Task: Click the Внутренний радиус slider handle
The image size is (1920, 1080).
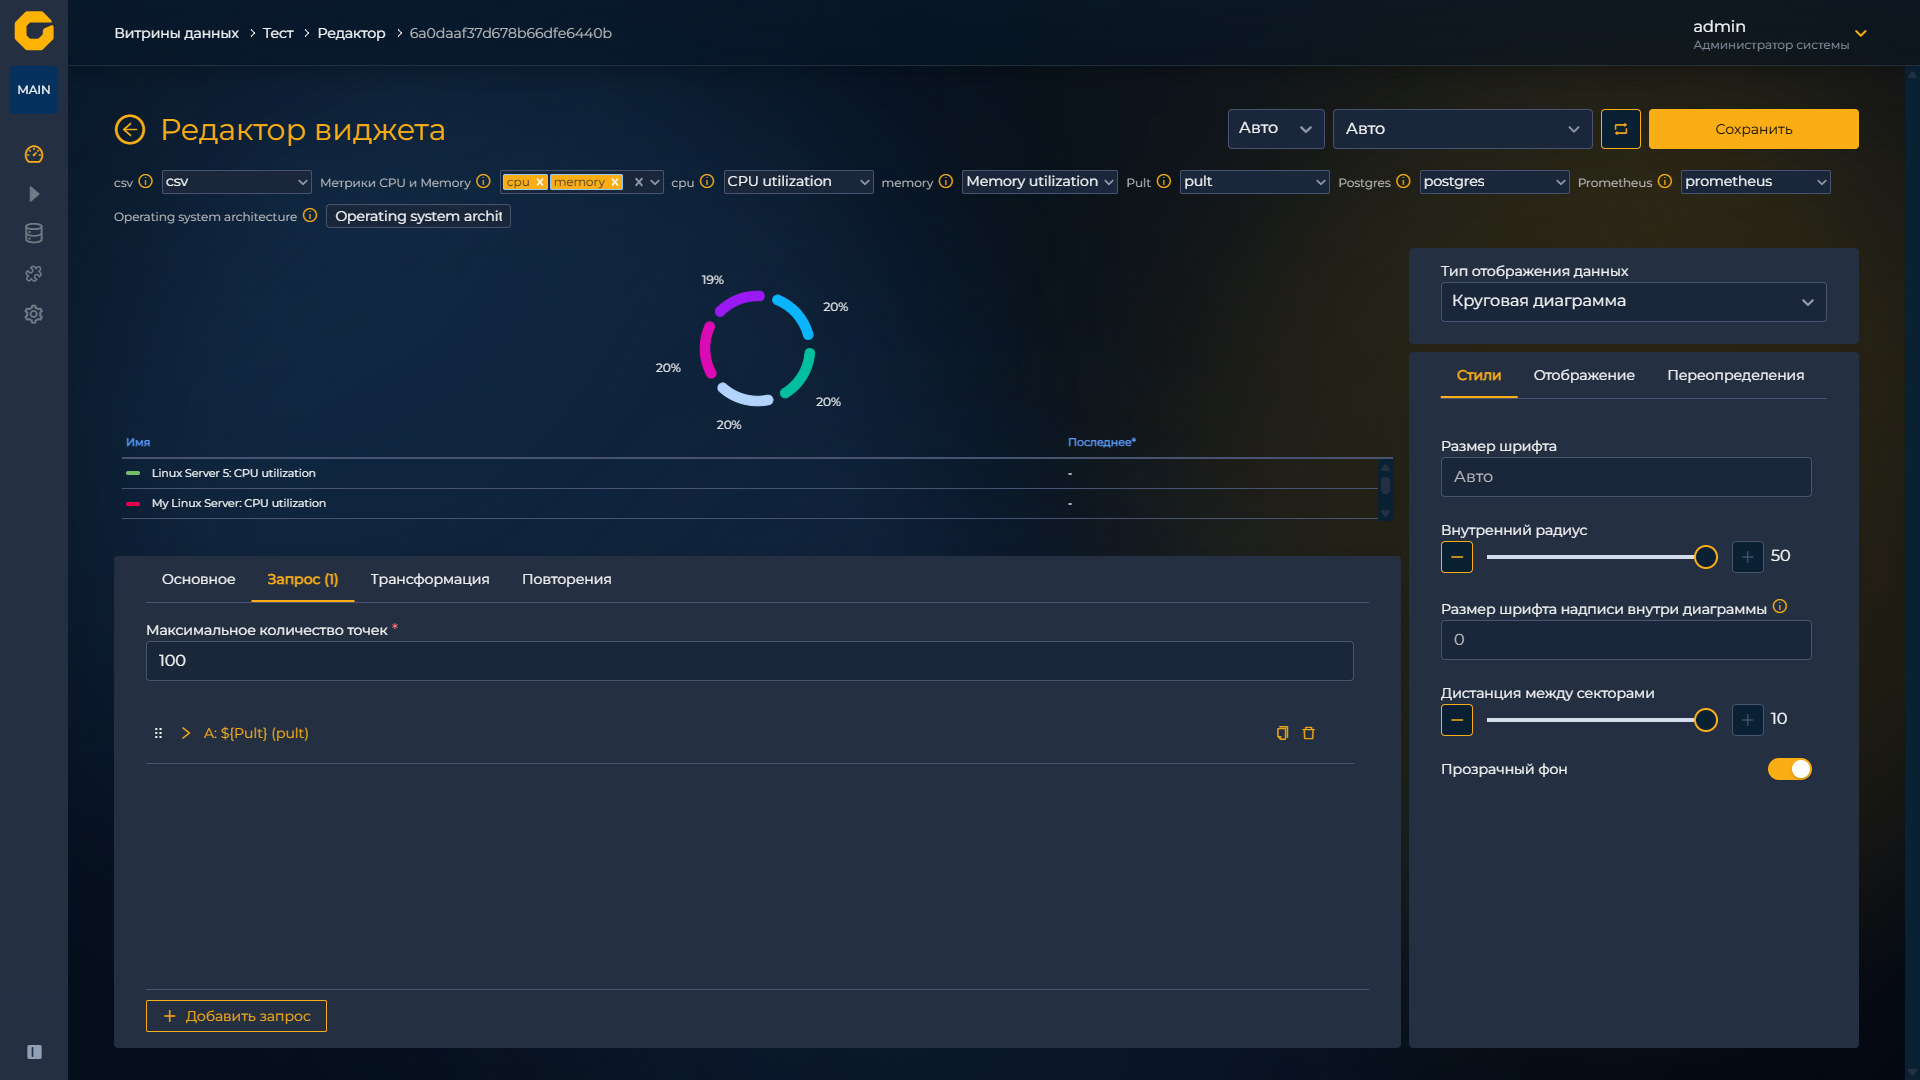Action: pos(1706,557)
